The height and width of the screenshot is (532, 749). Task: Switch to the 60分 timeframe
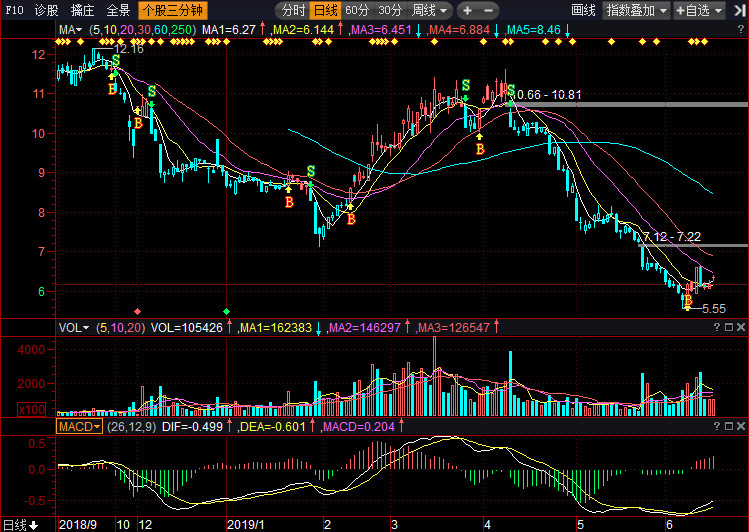click(x=356, y=10)
